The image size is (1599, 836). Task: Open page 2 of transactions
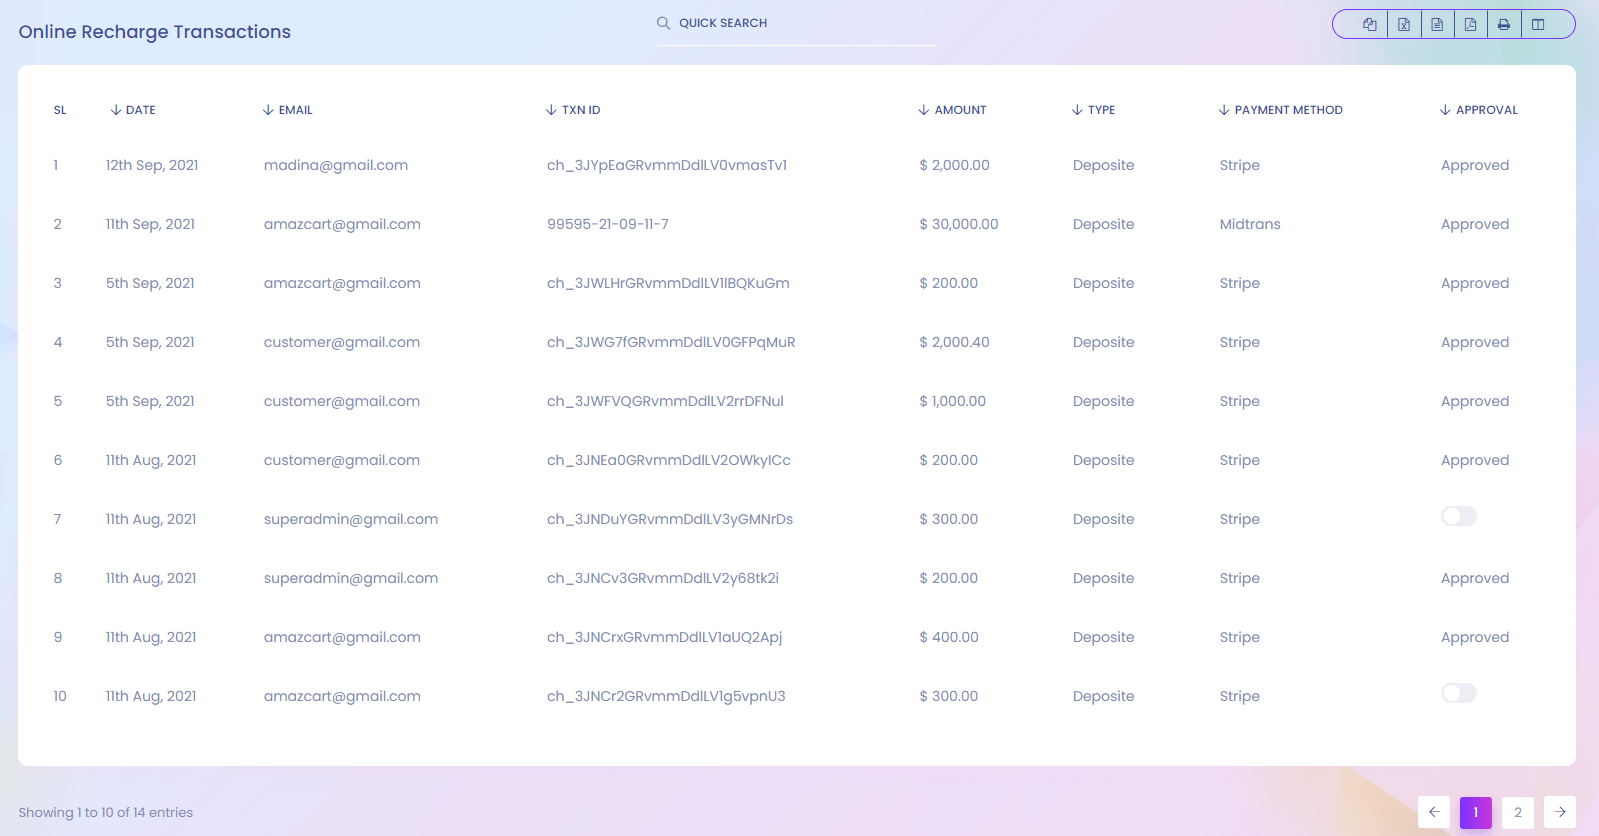tap(1517, 812)
